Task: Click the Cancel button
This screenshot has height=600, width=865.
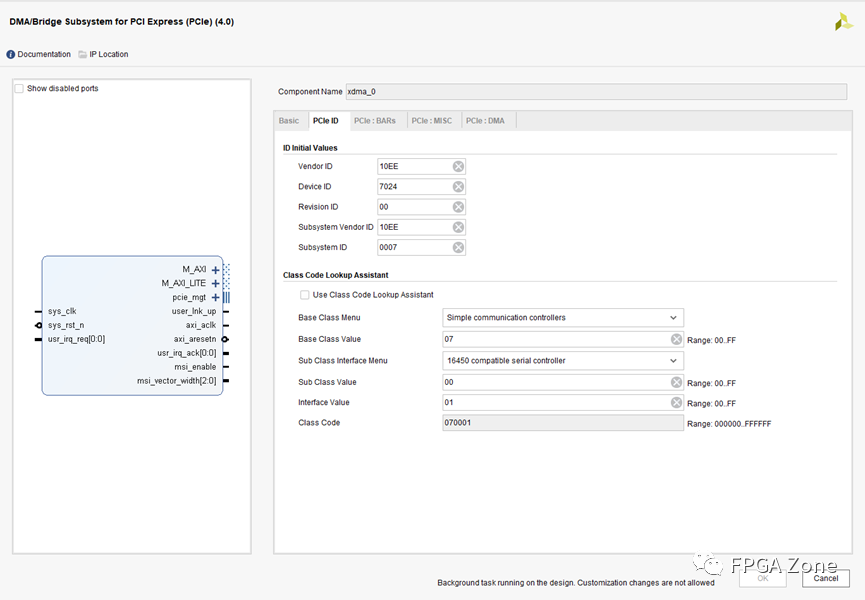Action: pyautogui.click(x=826, y=578)
